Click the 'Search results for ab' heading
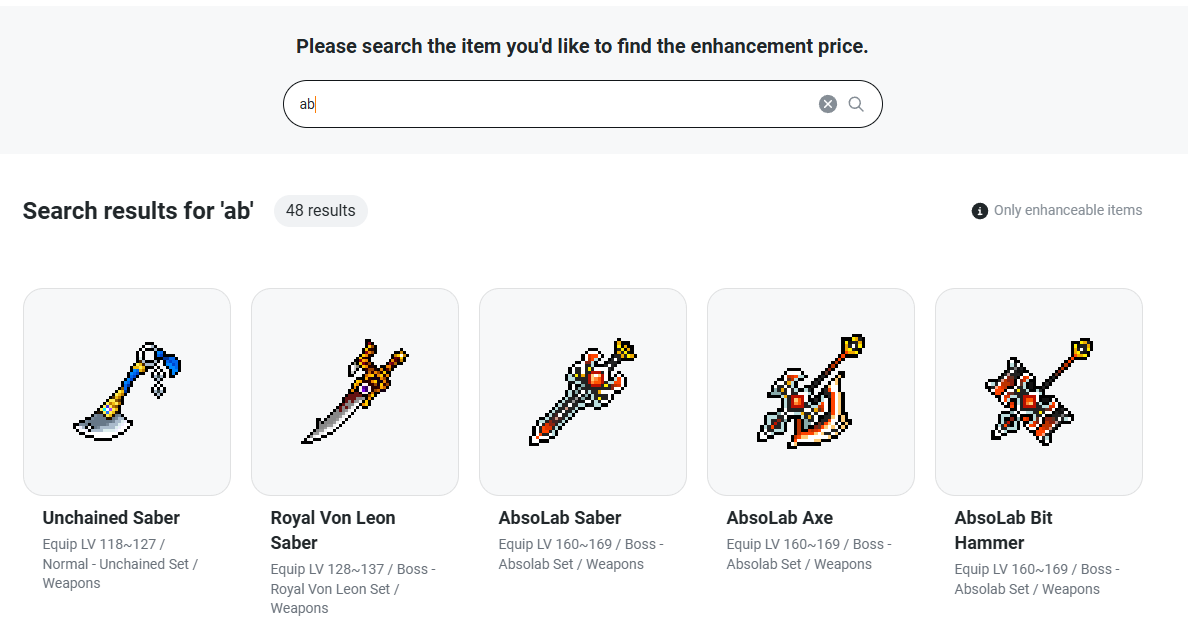This screenshot has width=1188, height=630. [x=138, y=211]
